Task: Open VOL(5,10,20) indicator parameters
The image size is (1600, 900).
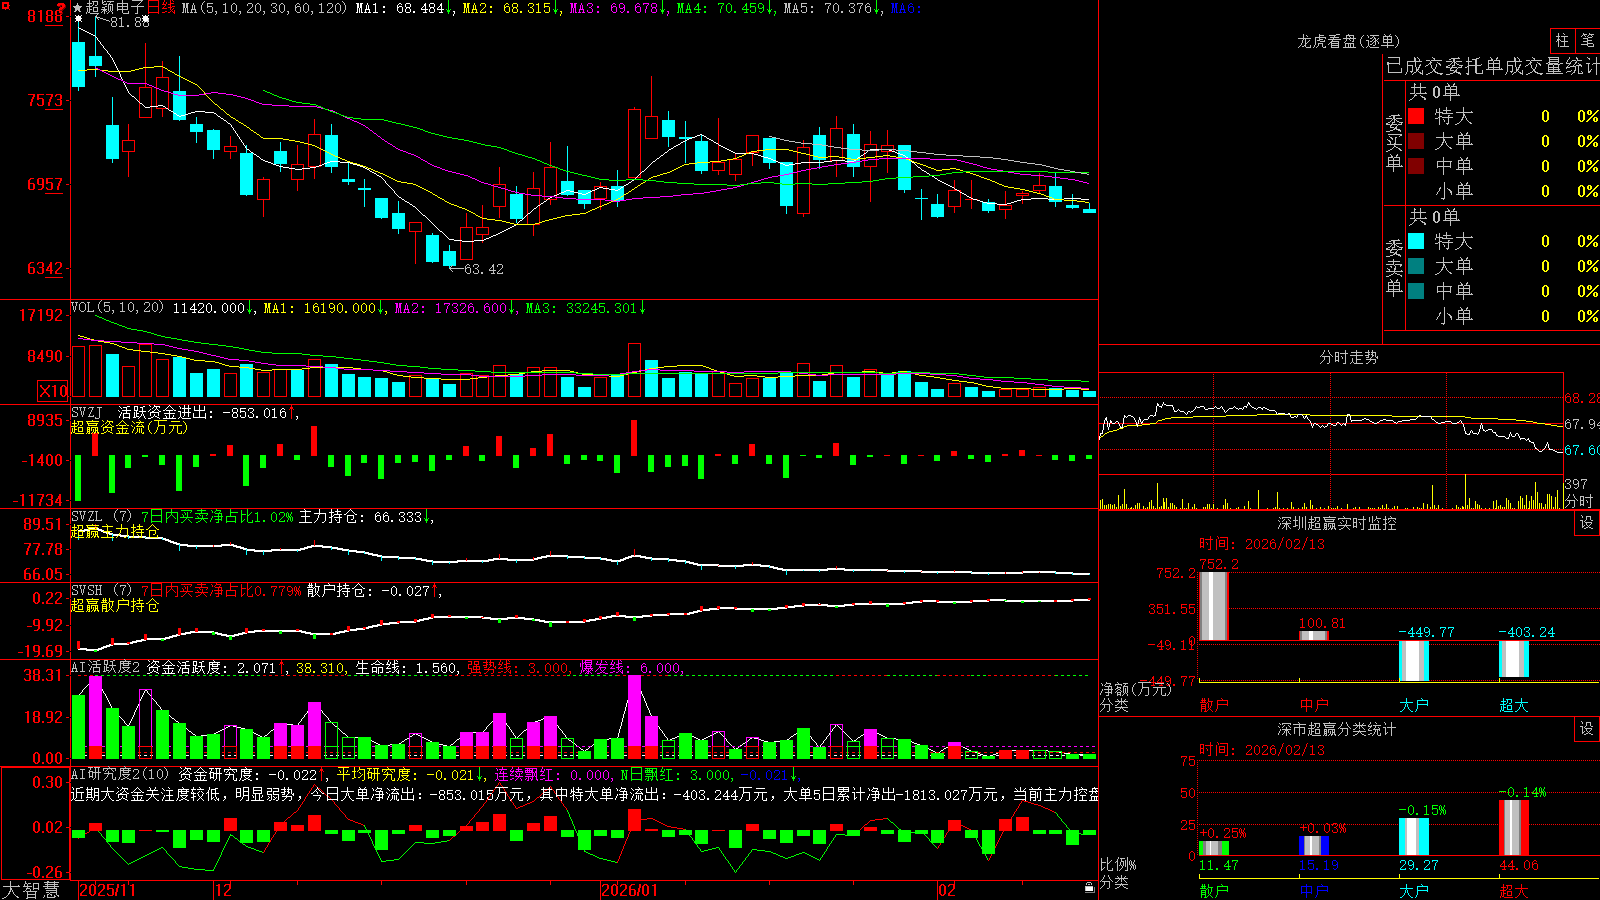Action: click(x=118, y=308)
